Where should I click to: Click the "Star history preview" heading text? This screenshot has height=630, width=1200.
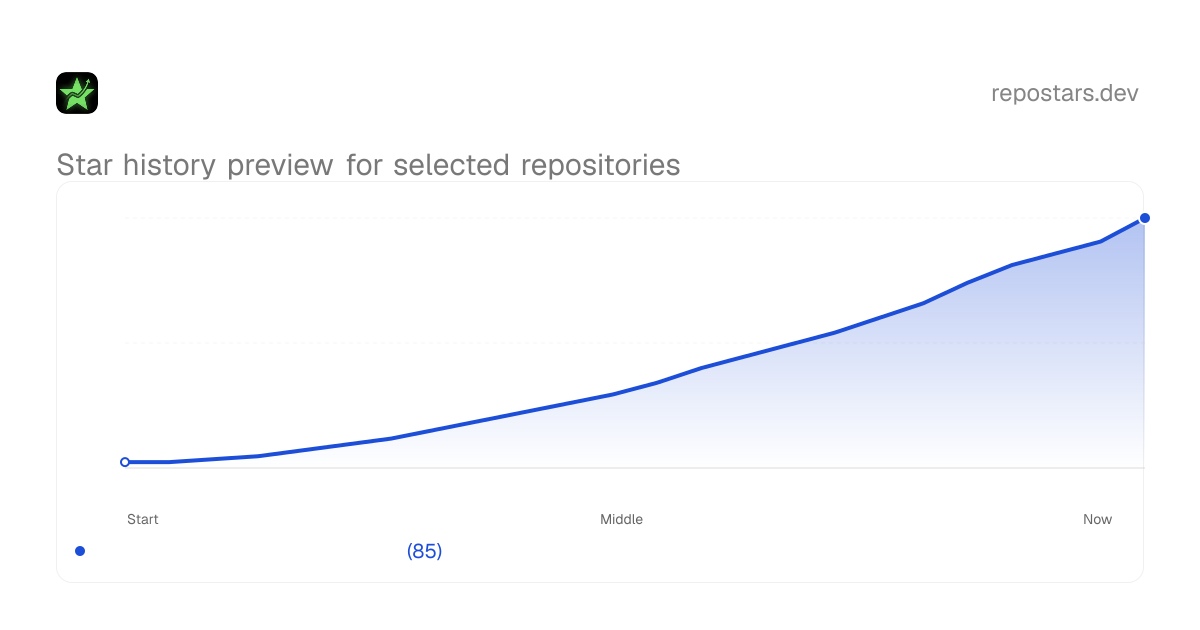(195, 165)
